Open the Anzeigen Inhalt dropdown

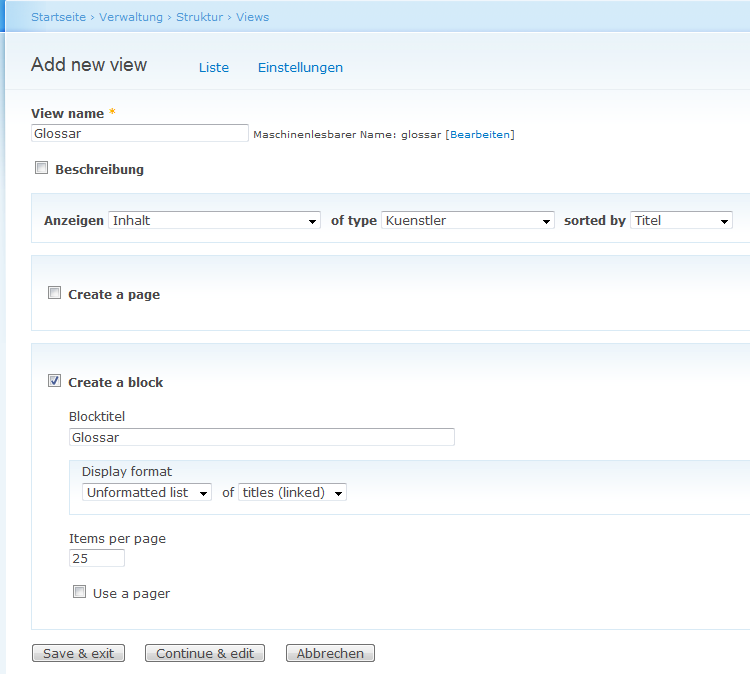pyautogui.click(x=214, y=220)
